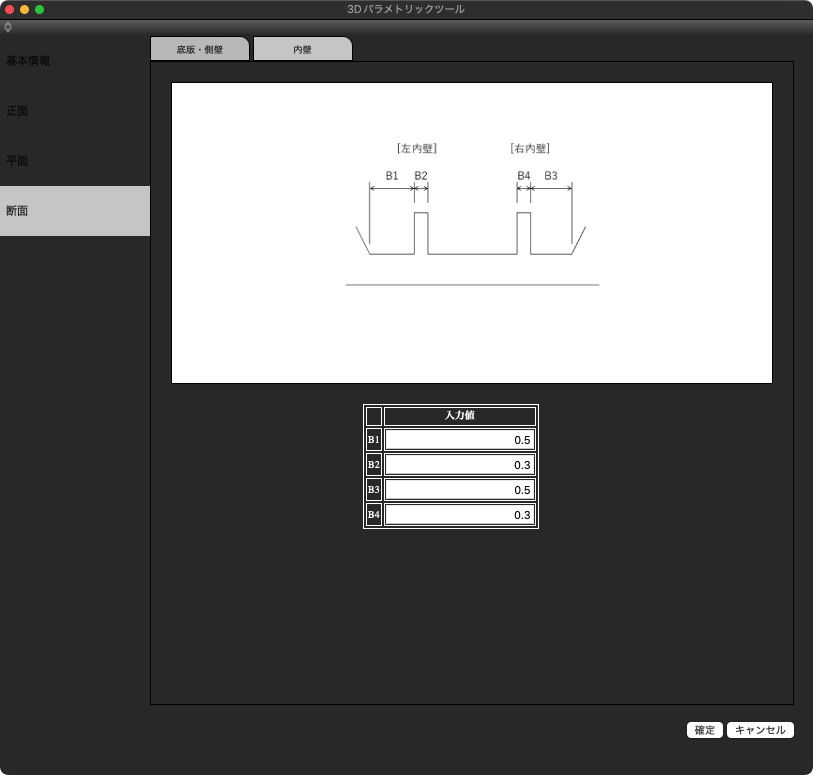Click the B4 row header in the table
The image size is (813, 775).
pyautogui.click(x=373, y=515)
